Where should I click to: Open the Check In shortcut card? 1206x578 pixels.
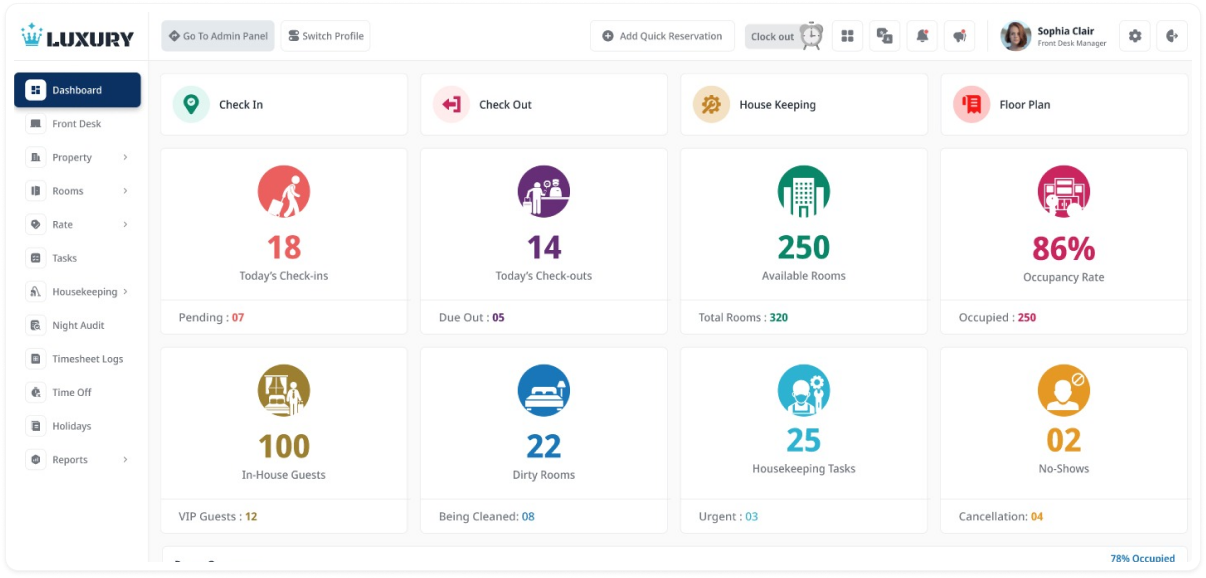[x=284, y=104]
